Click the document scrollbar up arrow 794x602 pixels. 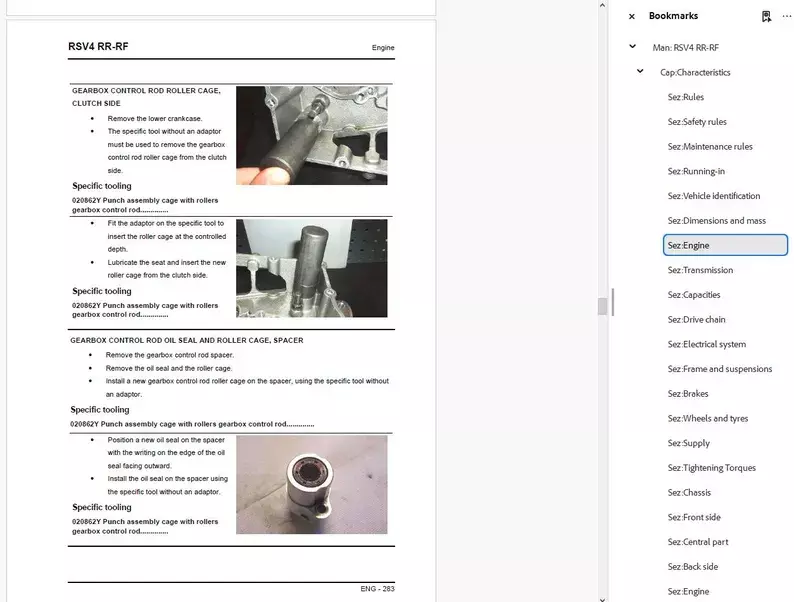[x=602, y=6]
